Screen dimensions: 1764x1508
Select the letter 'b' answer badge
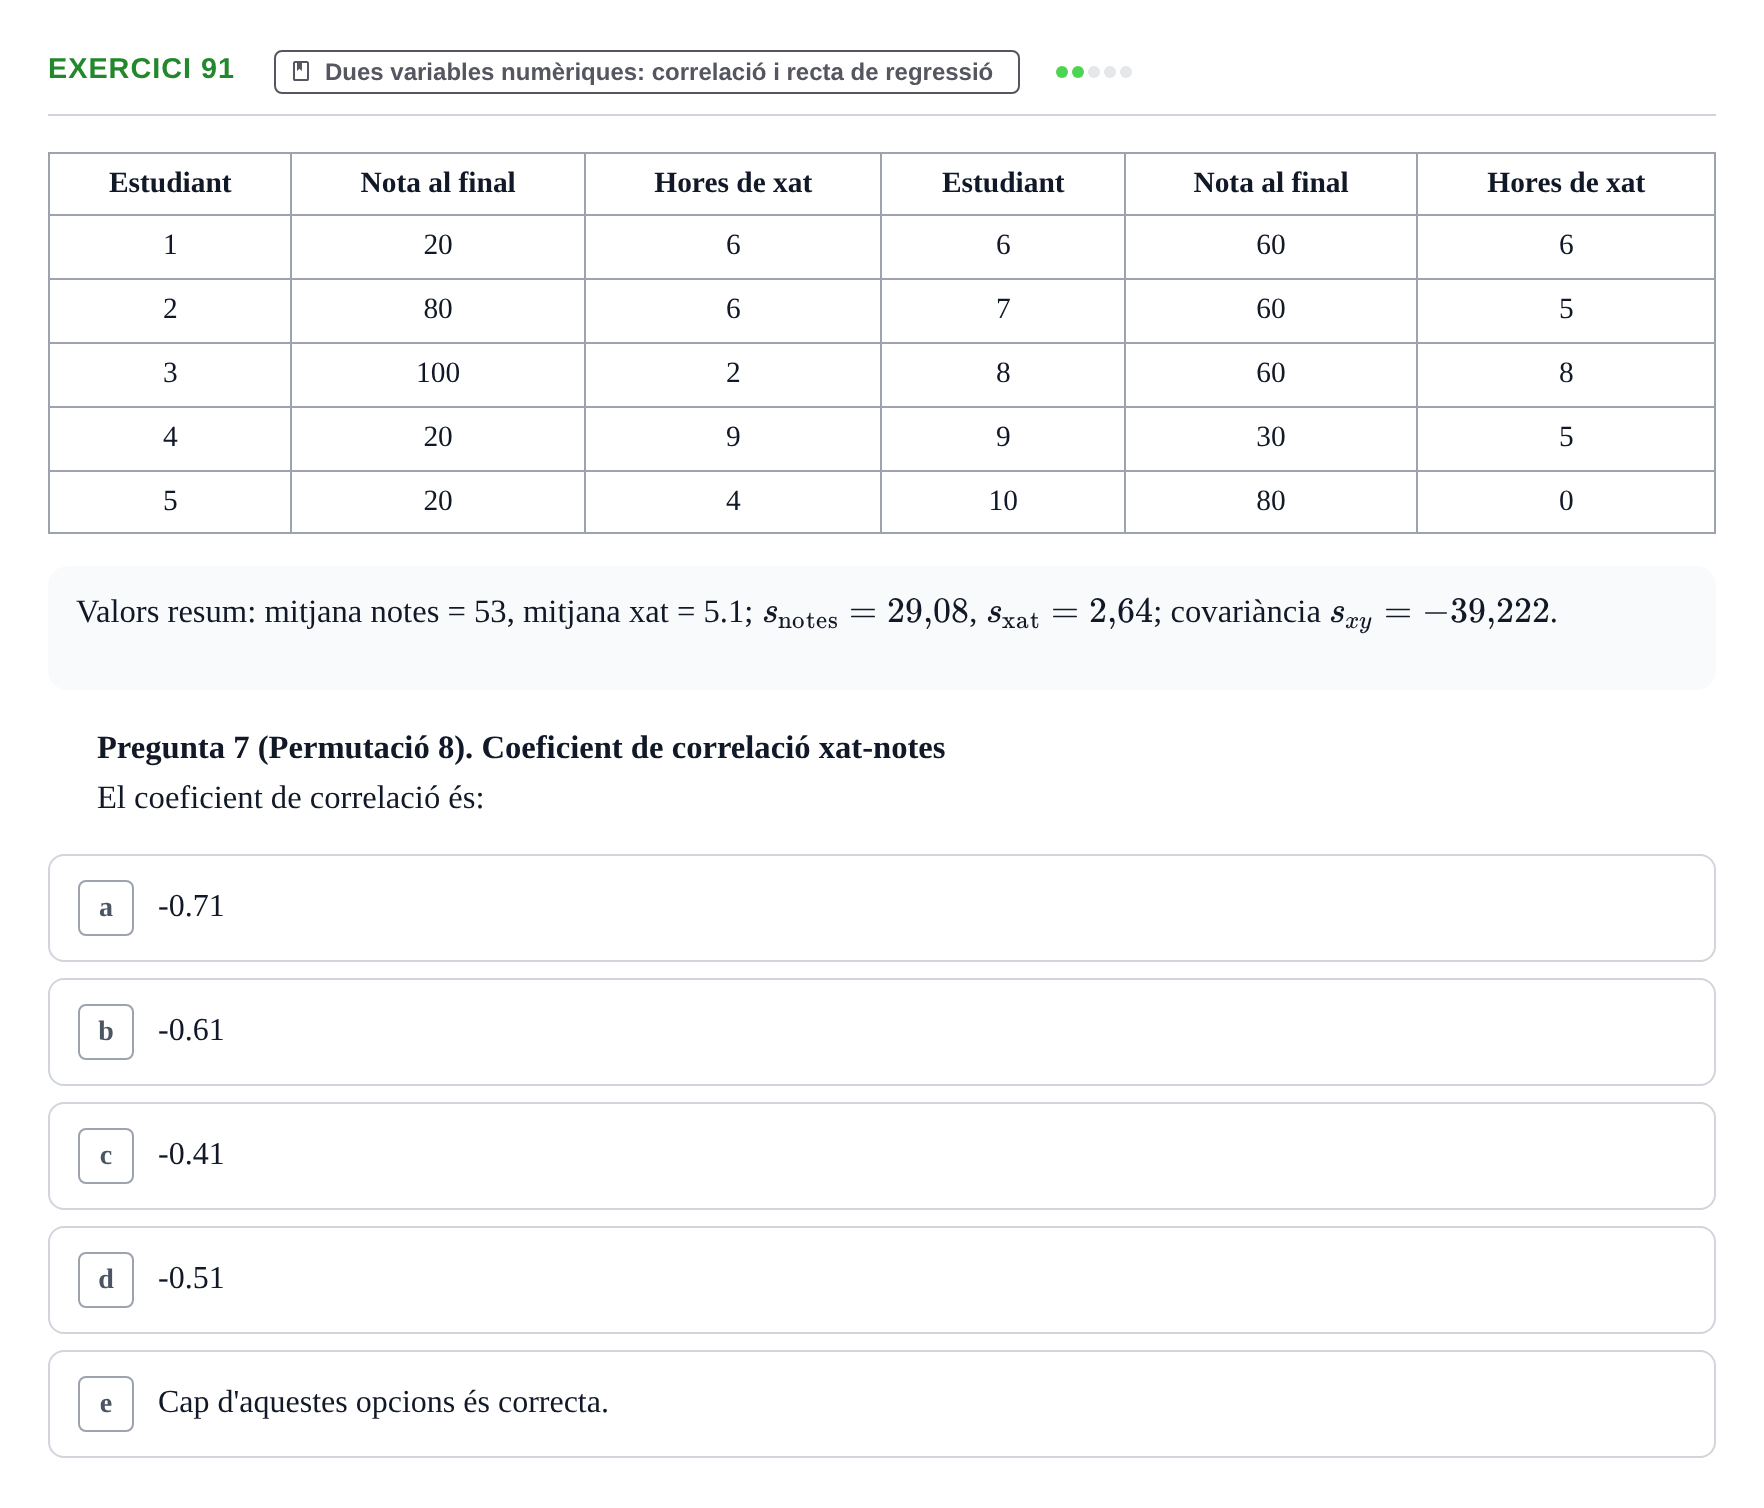[106, 1032]
